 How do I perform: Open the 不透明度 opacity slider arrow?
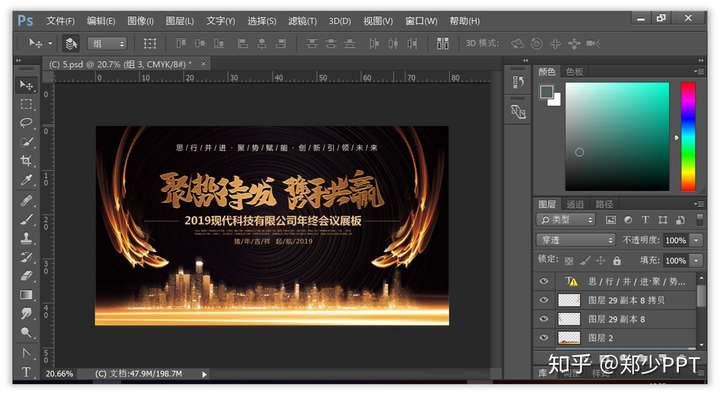(697, 240)
